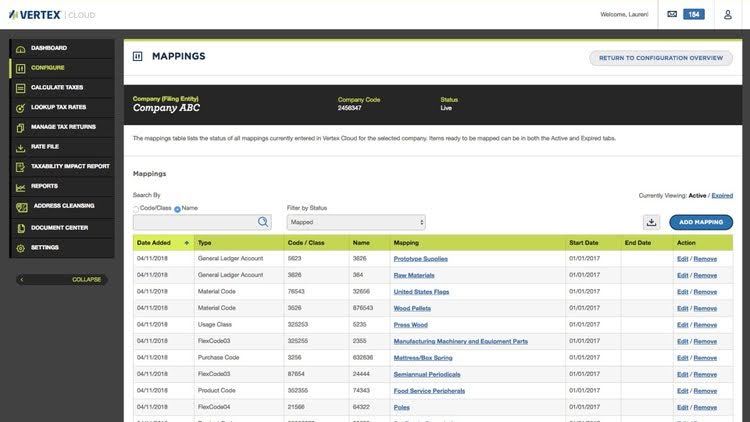This screenshot has height=422, width=750.
Task: Click the download mappings icon
Action: pos(652,222)
